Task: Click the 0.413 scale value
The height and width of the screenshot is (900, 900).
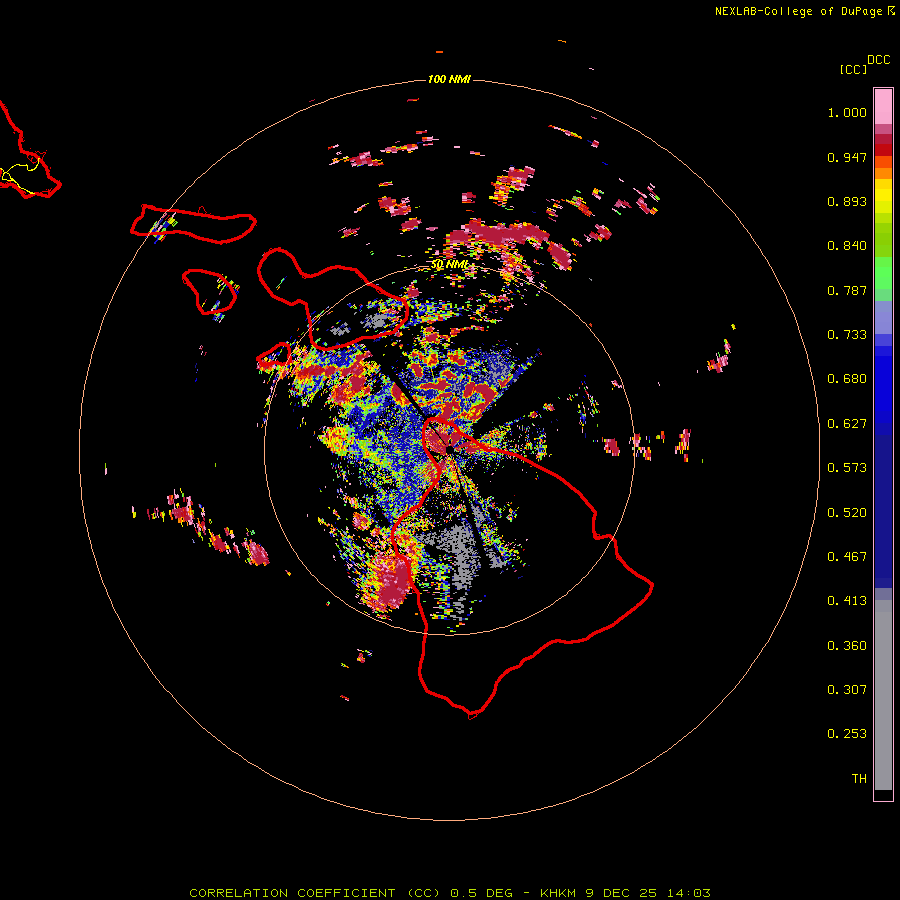Action: tap(847, 601)
